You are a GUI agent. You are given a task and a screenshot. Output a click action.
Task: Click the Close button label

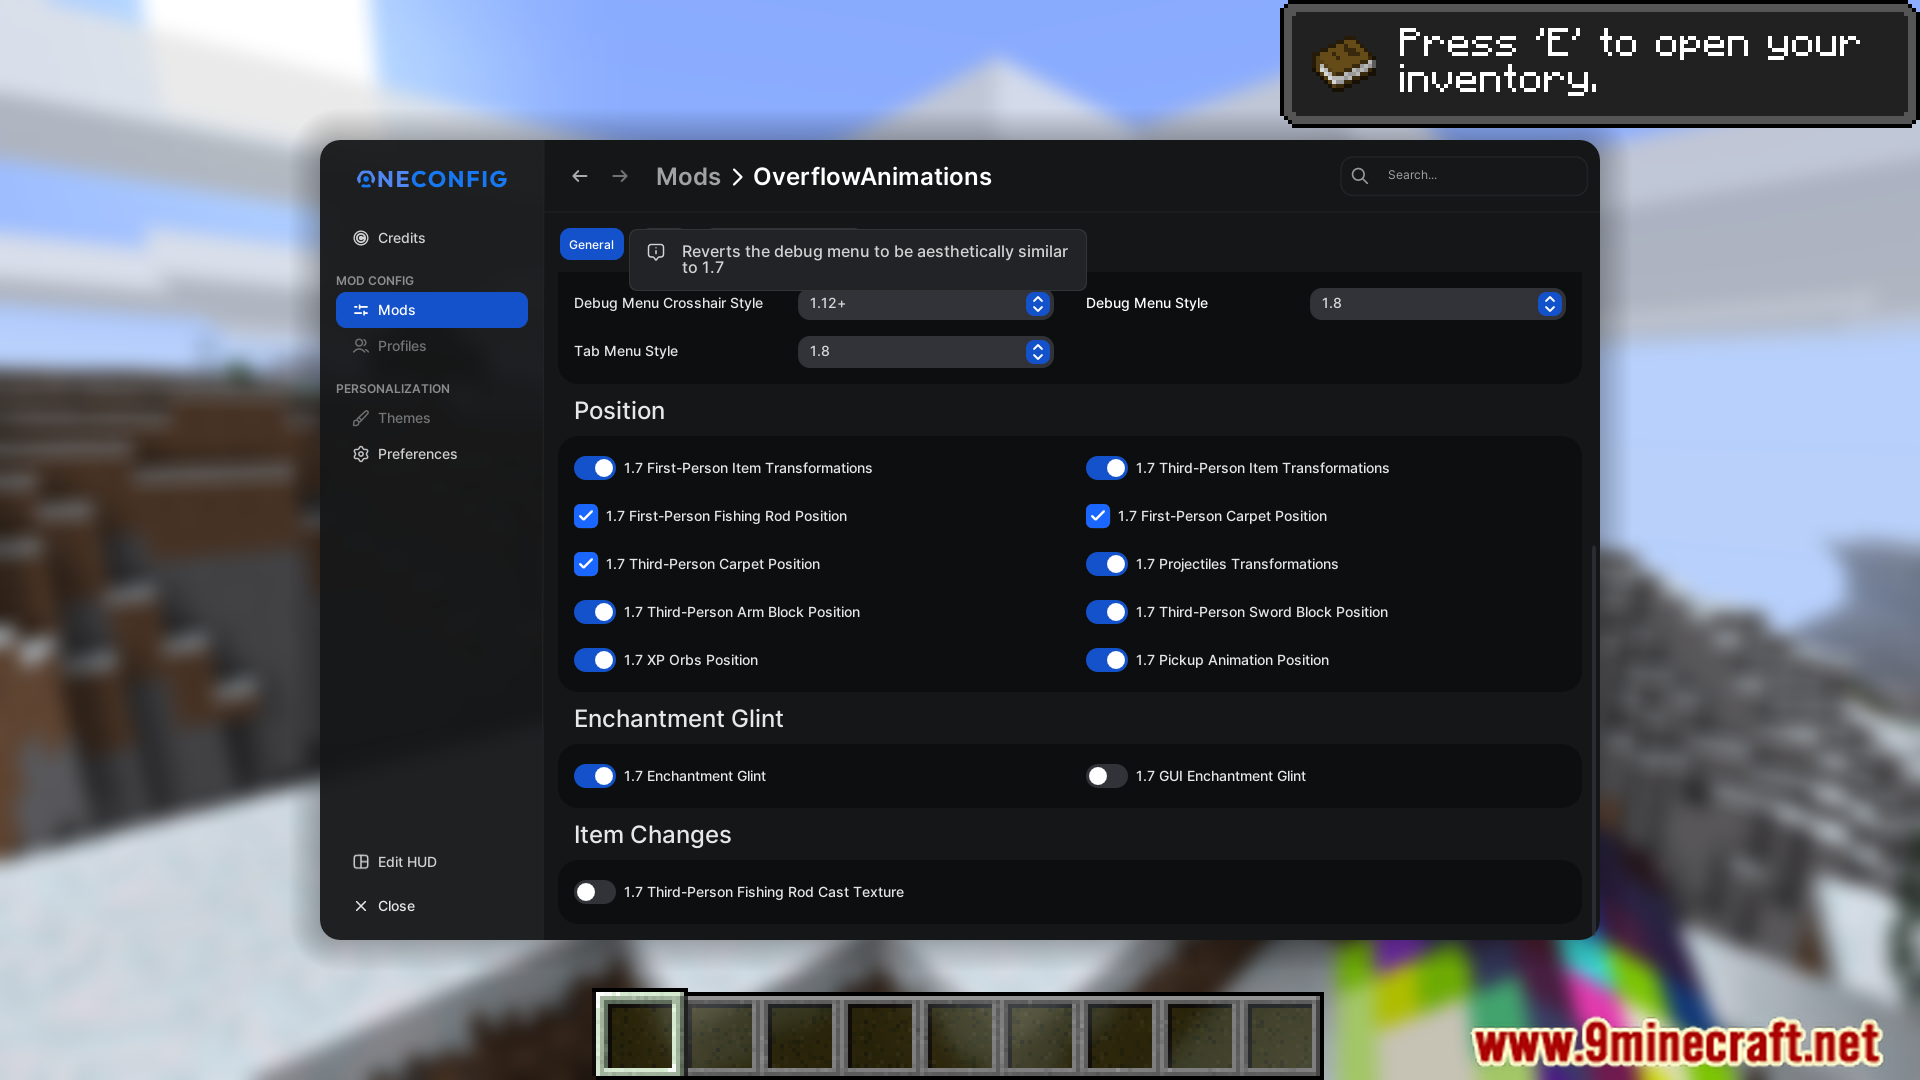click(396, 906)
